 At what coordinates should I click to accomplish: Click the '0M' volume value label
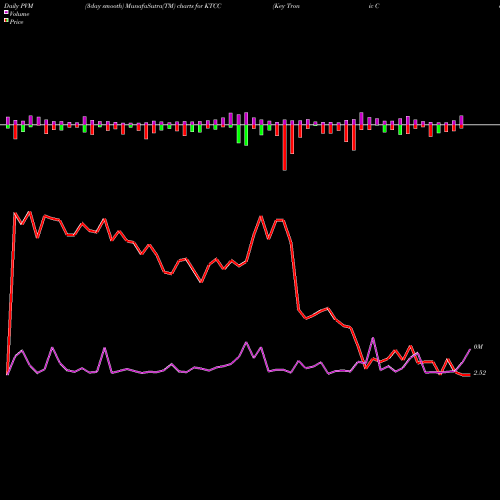pyautogui.click(x=478, y=347)
